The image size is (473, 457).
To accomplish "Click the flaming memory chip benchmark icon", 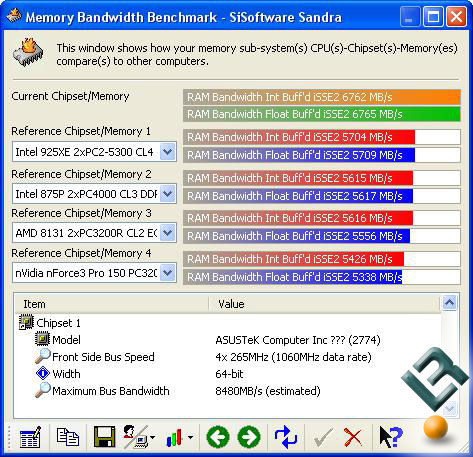I will tap(28, 52).
